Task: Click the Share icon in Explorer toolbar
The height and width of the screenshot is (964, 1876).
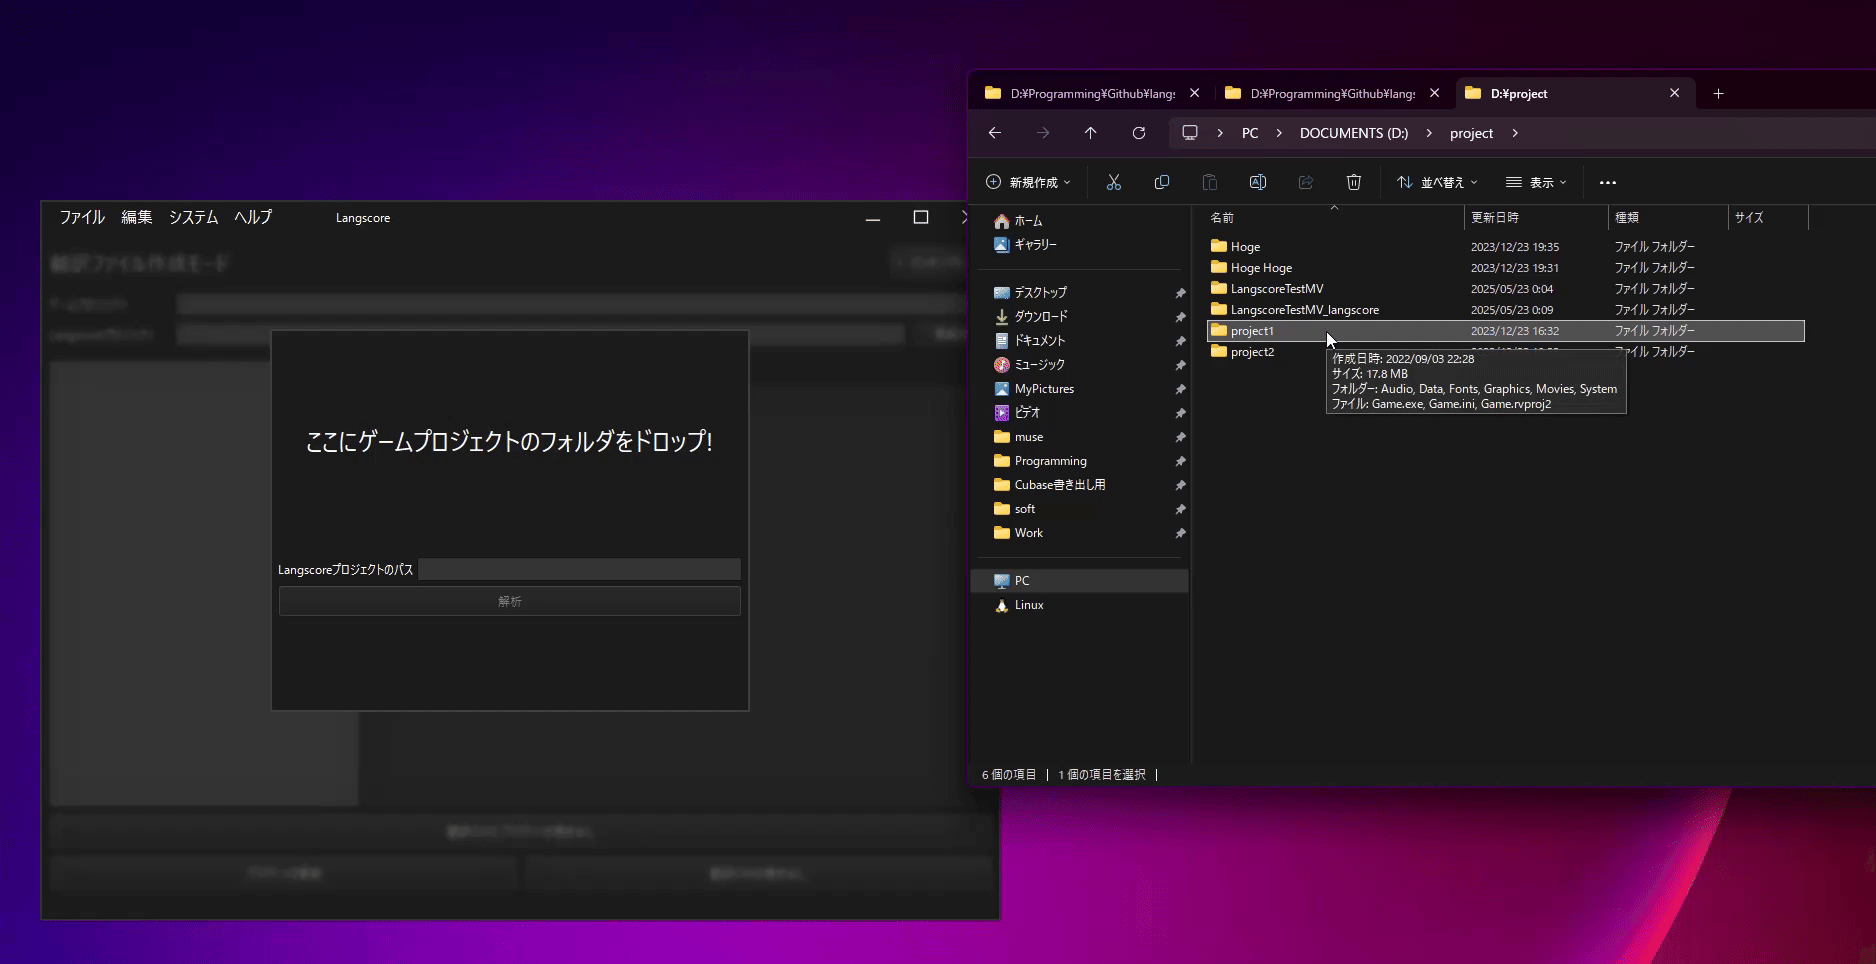Action: point(1305,182)
